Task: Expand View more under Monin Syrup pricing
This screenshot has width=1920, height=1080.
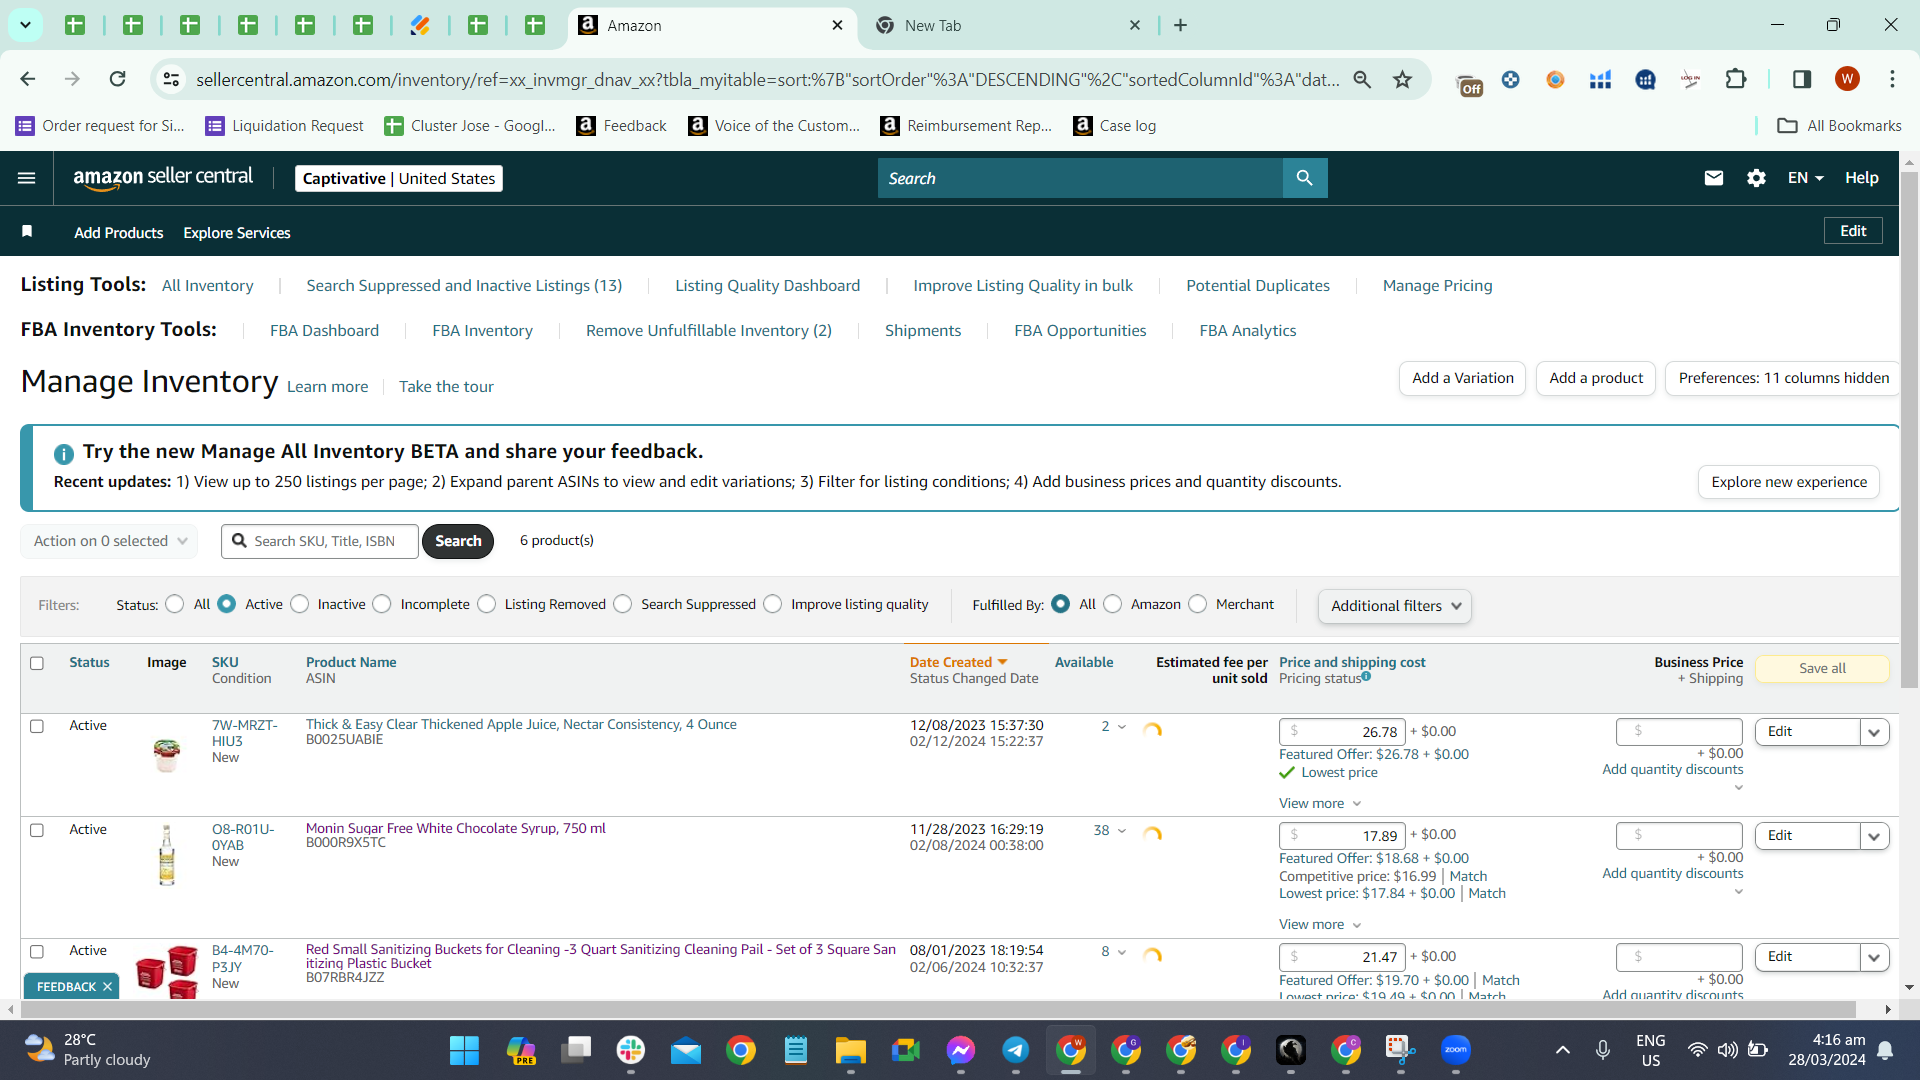Action: pyautogui.click(x=1320, y=925)
